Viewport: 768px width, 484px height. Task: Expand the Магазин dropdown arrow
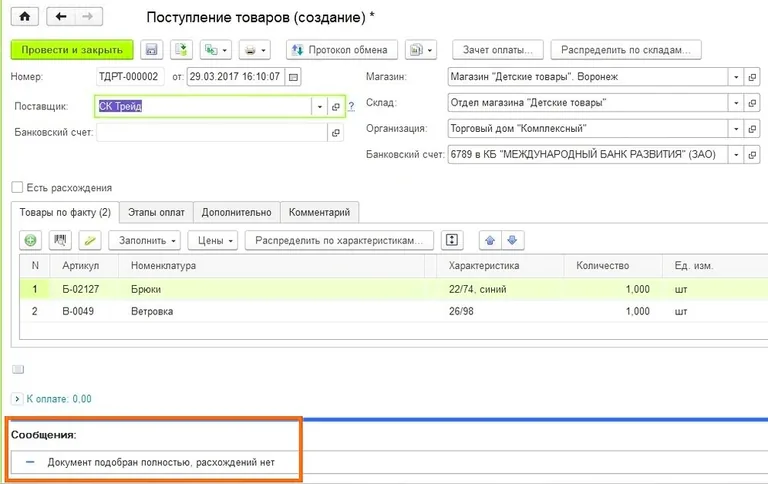tap(736, 77)
